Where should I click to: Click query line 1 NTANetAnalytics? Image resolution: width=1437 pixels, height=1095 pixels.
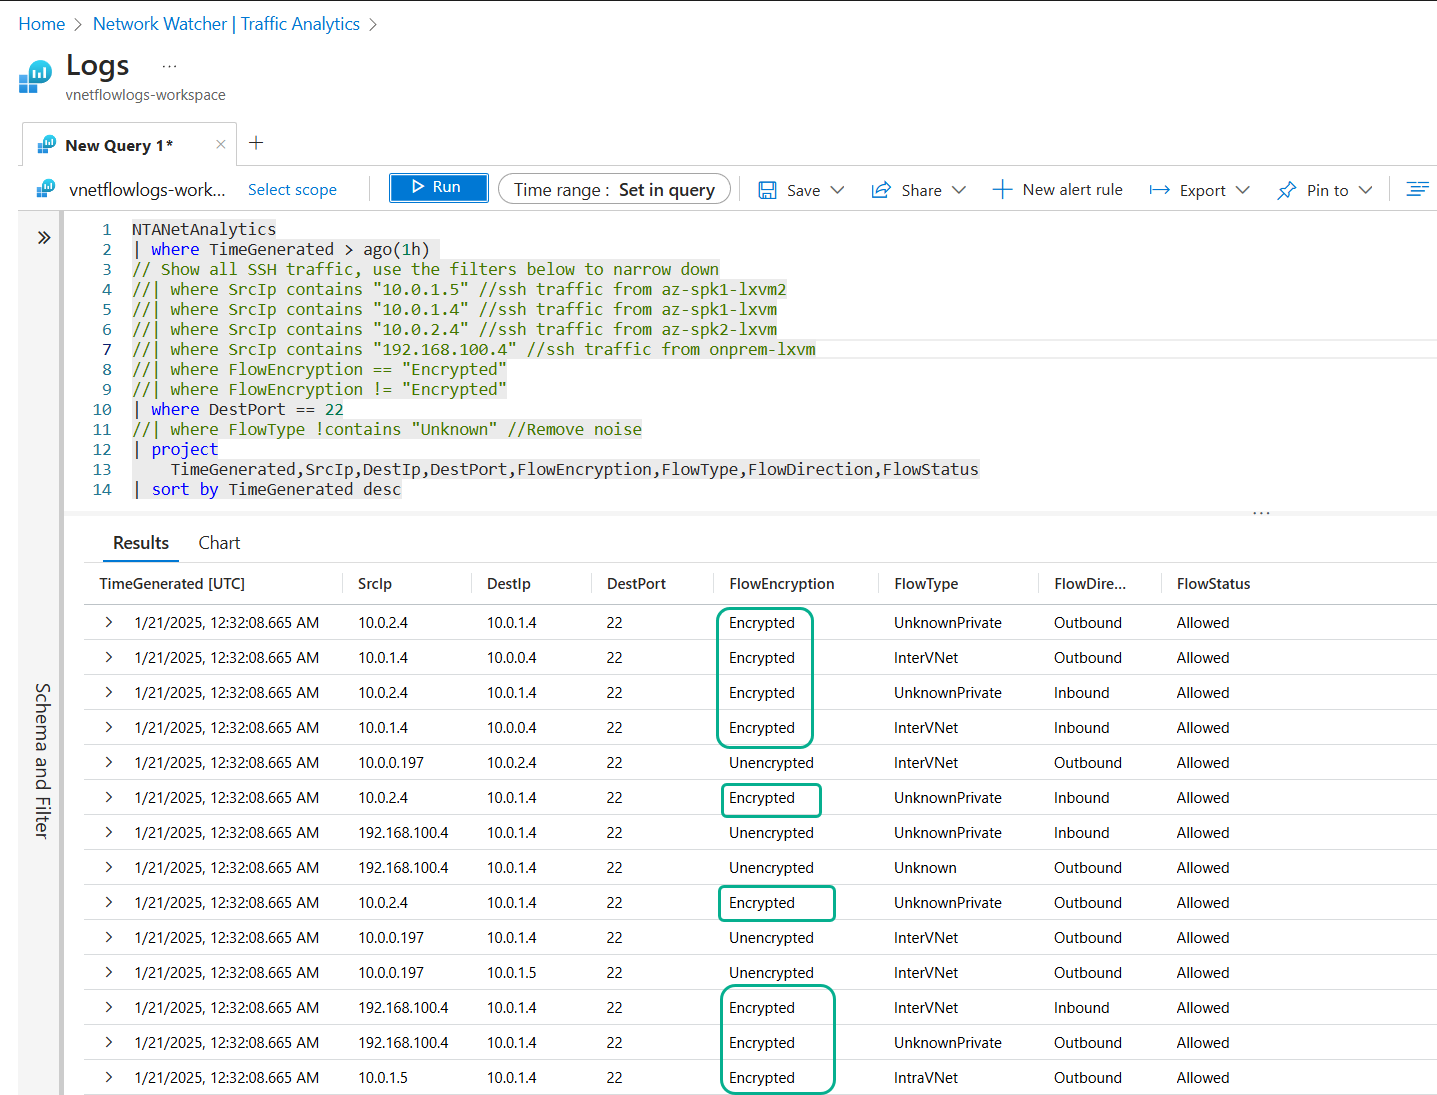204,229
